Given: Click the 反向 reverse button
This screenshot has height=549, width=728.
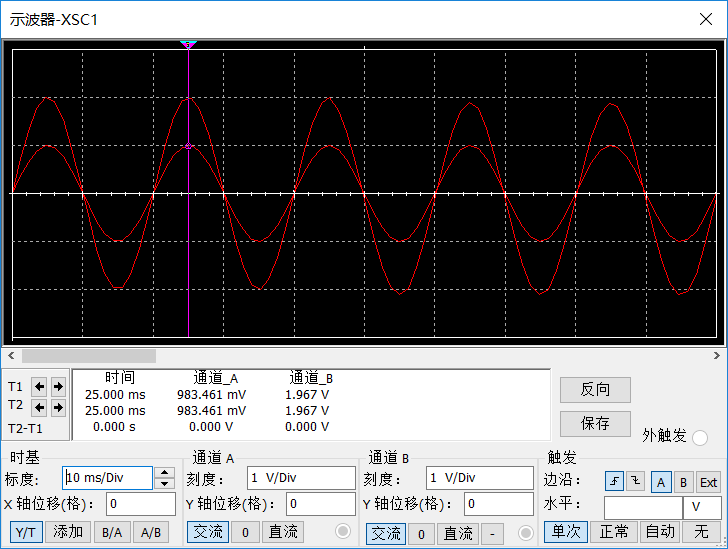Looking at the screenshot, I should point(595,390).
